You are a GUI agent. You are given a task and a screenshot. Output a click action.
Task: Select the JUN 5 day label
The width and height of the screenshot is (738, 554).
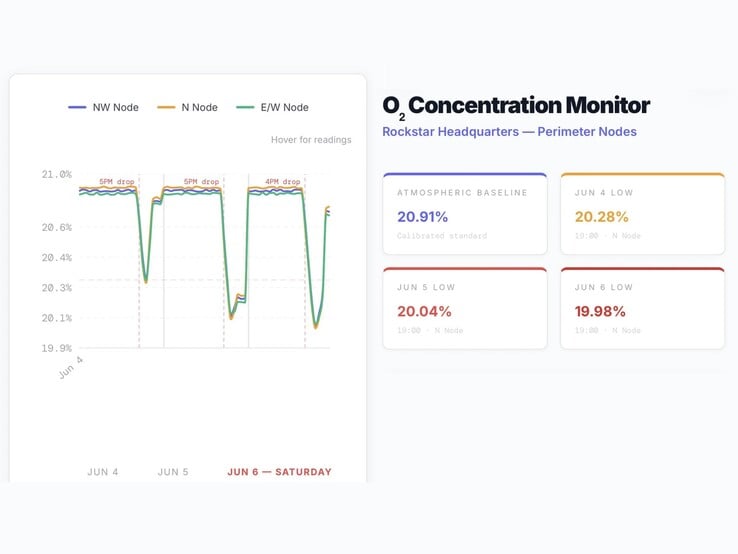173,472
